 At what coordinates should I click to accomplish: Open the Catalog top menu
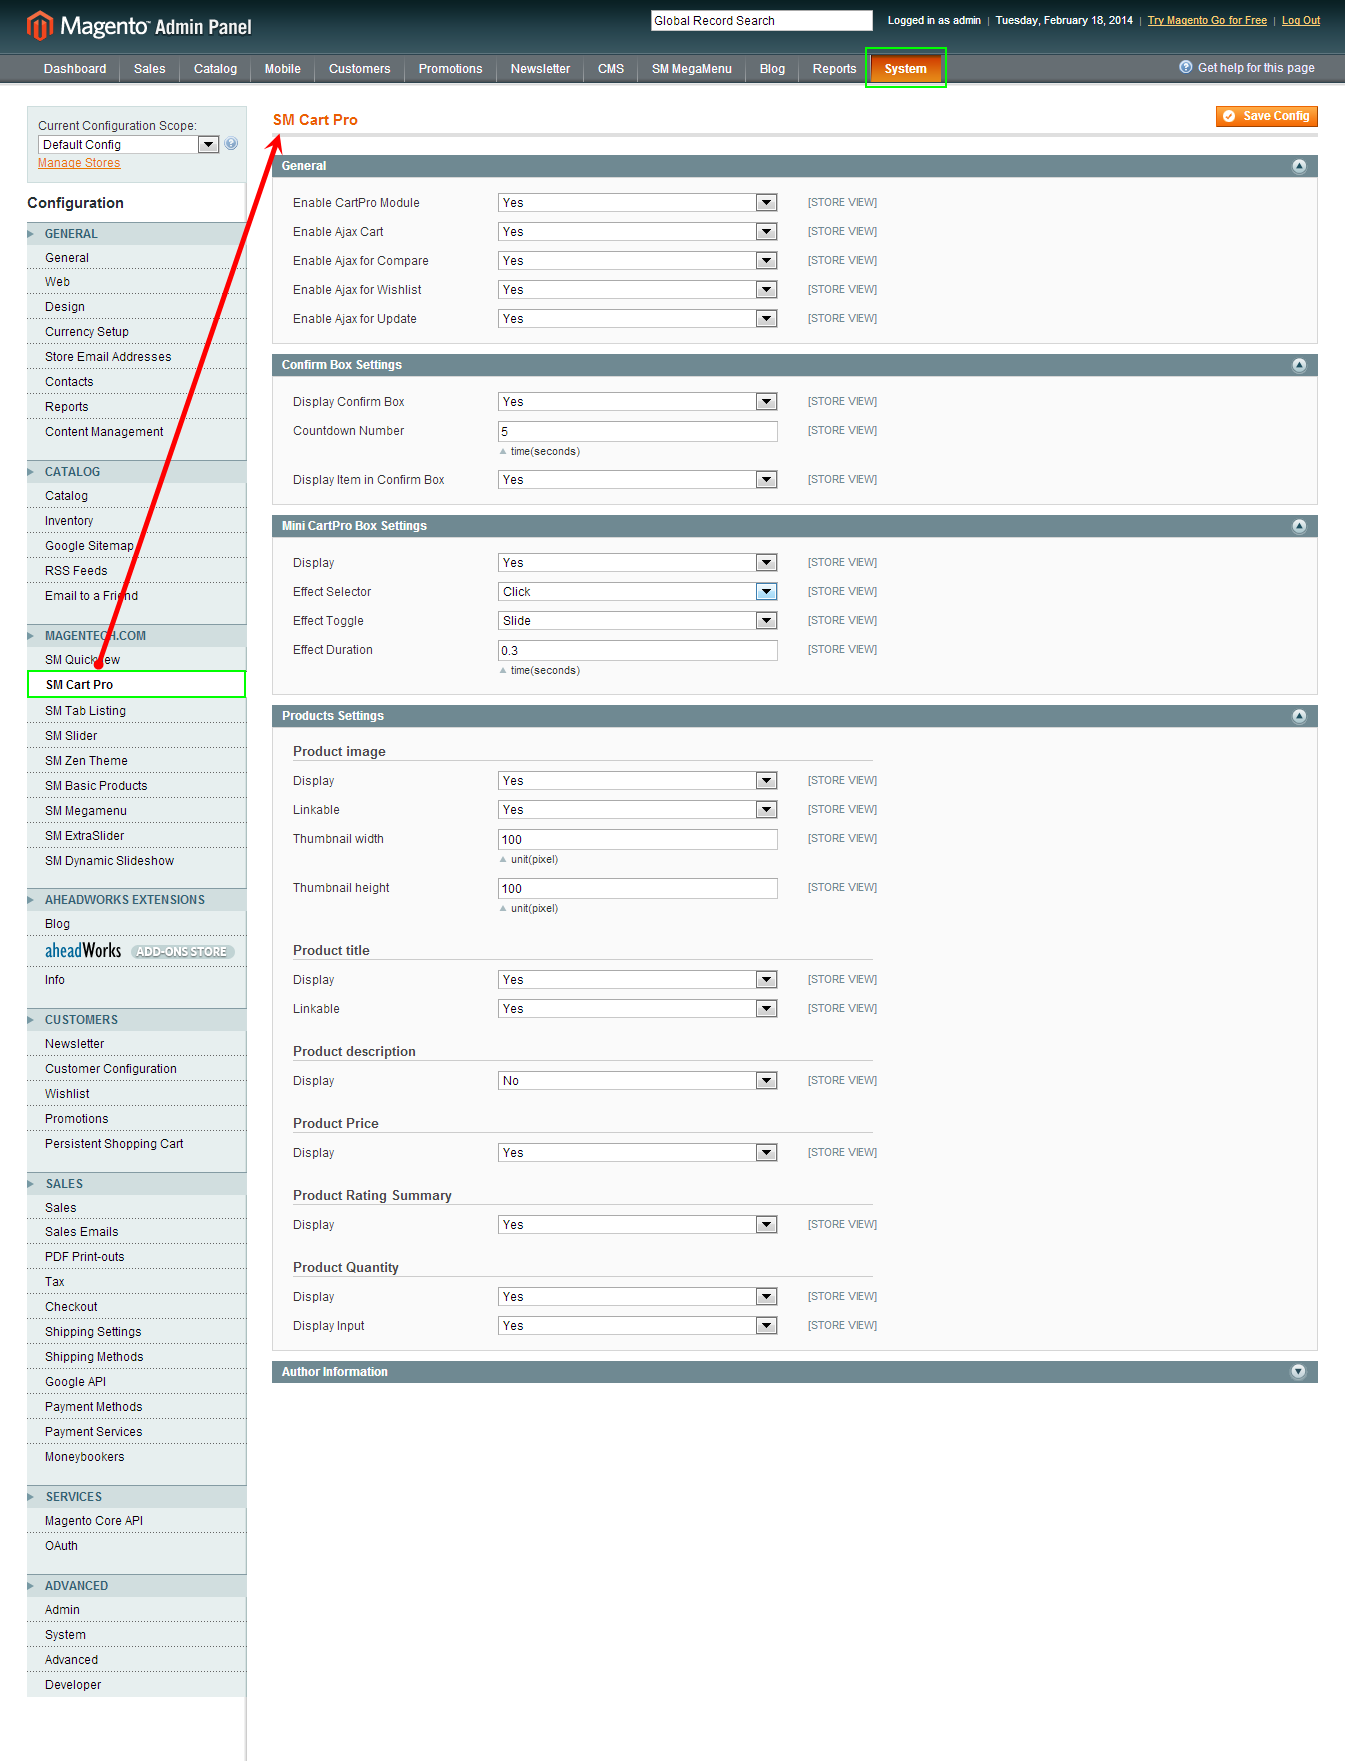[x=215, y=69]
